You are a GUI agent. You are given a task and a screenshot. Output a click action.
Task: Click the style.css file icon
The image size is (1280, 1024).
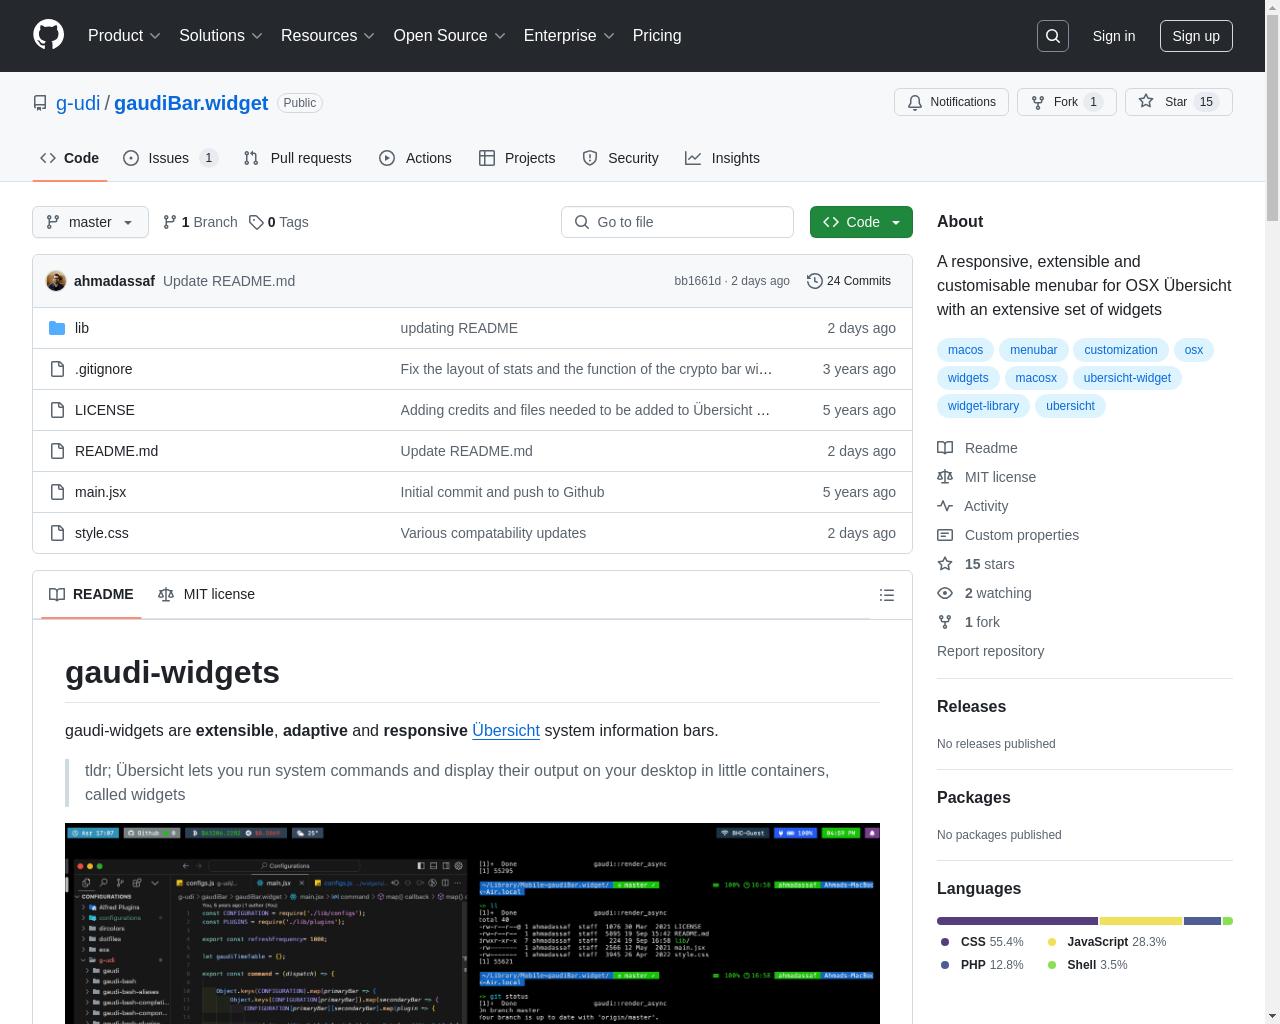57,533
